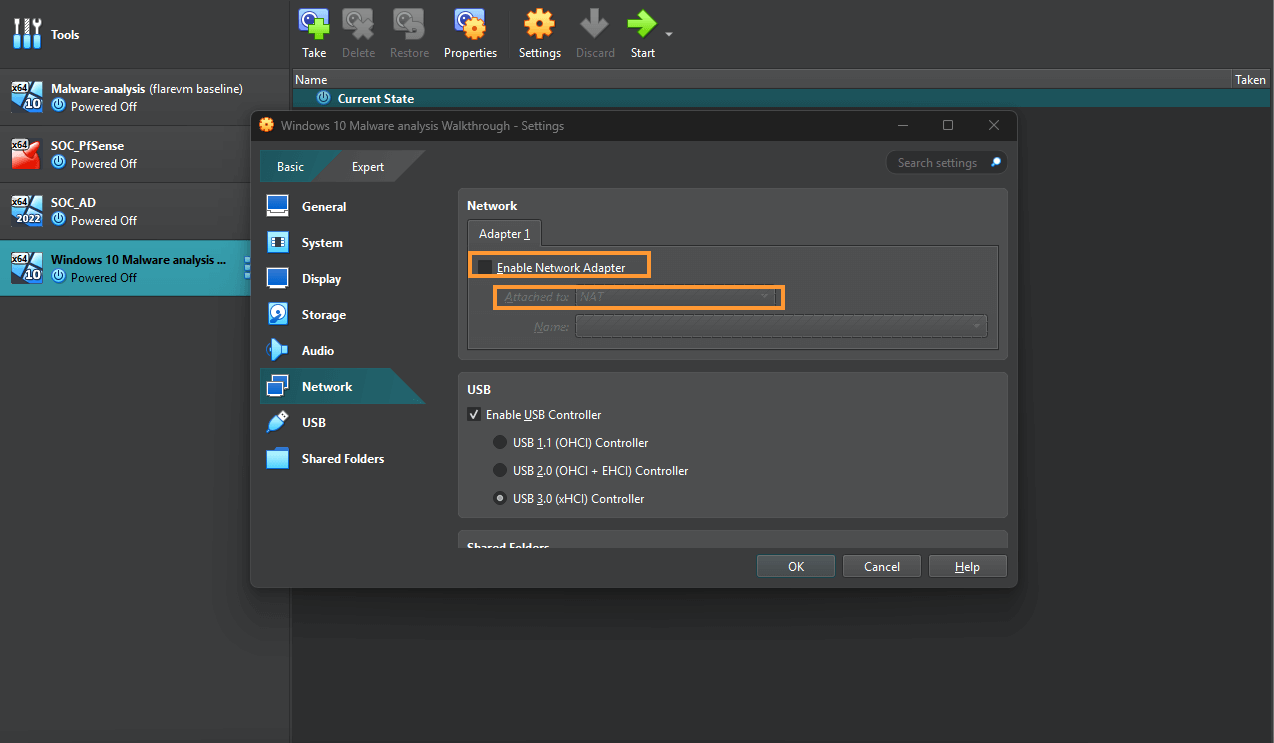The image size is (1274, 743).
Task: Click the green Start arrow icon
Action: (x=642, y=23)
